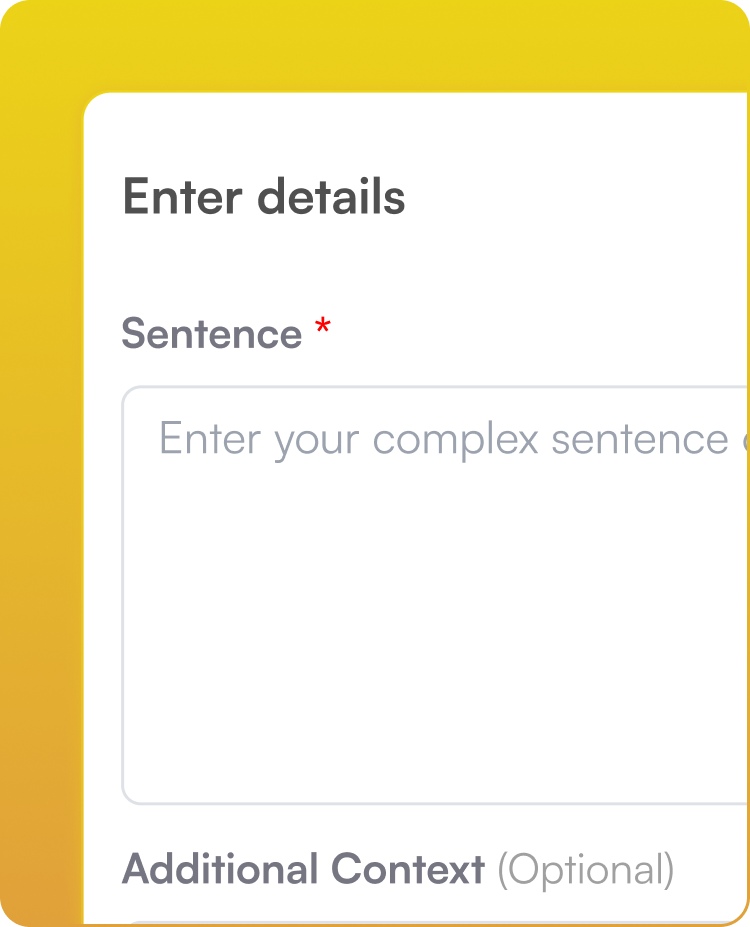Click just below the Enter details title
750x927 pixels.
pos(263,240)
